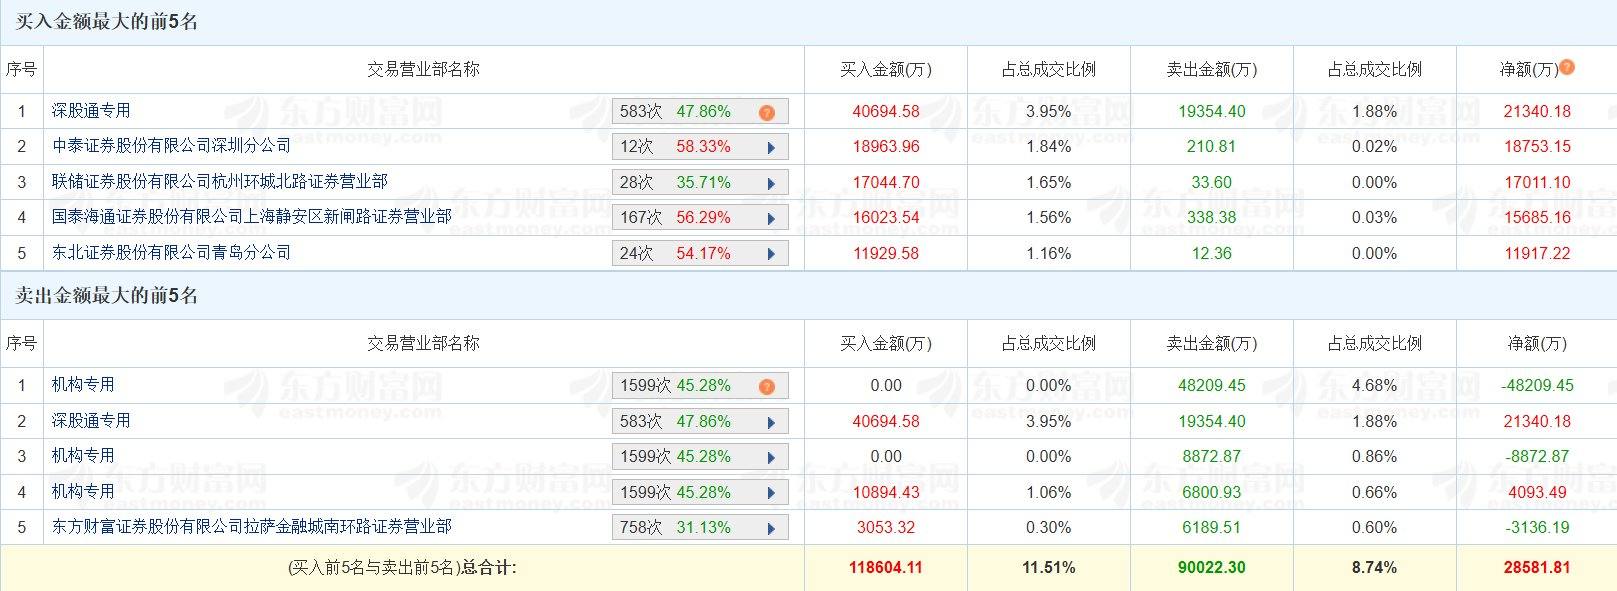Image resolution: width=1617 pixels, height=591 pixels.
Task: Open 国泰海通证券上海静安区新闸路营业部 link
Action: pyautogui.click(x=251, y=217)
